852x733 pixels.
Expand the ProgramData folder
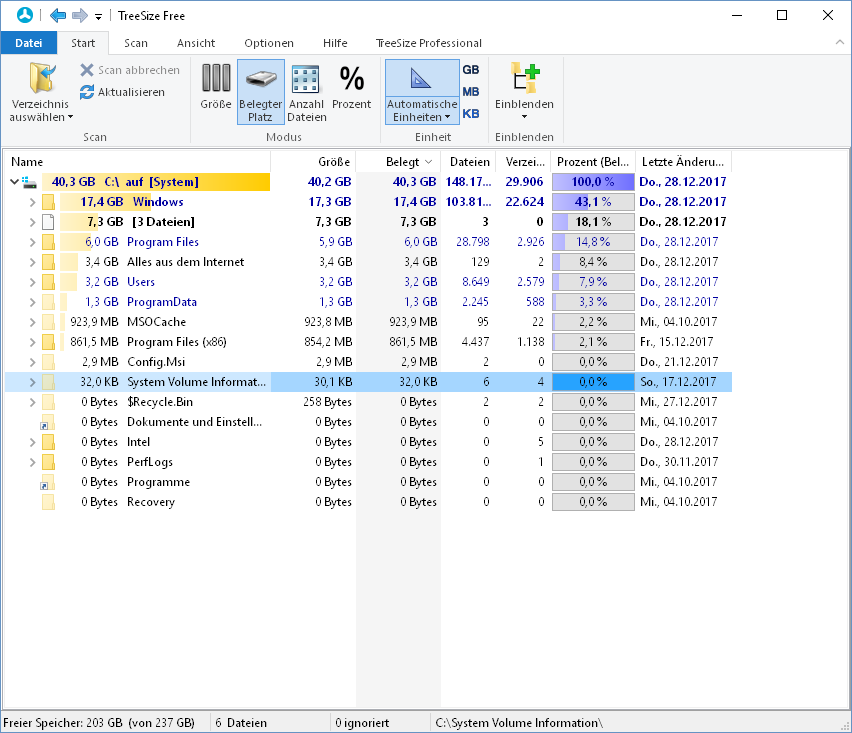click(33, 302)
